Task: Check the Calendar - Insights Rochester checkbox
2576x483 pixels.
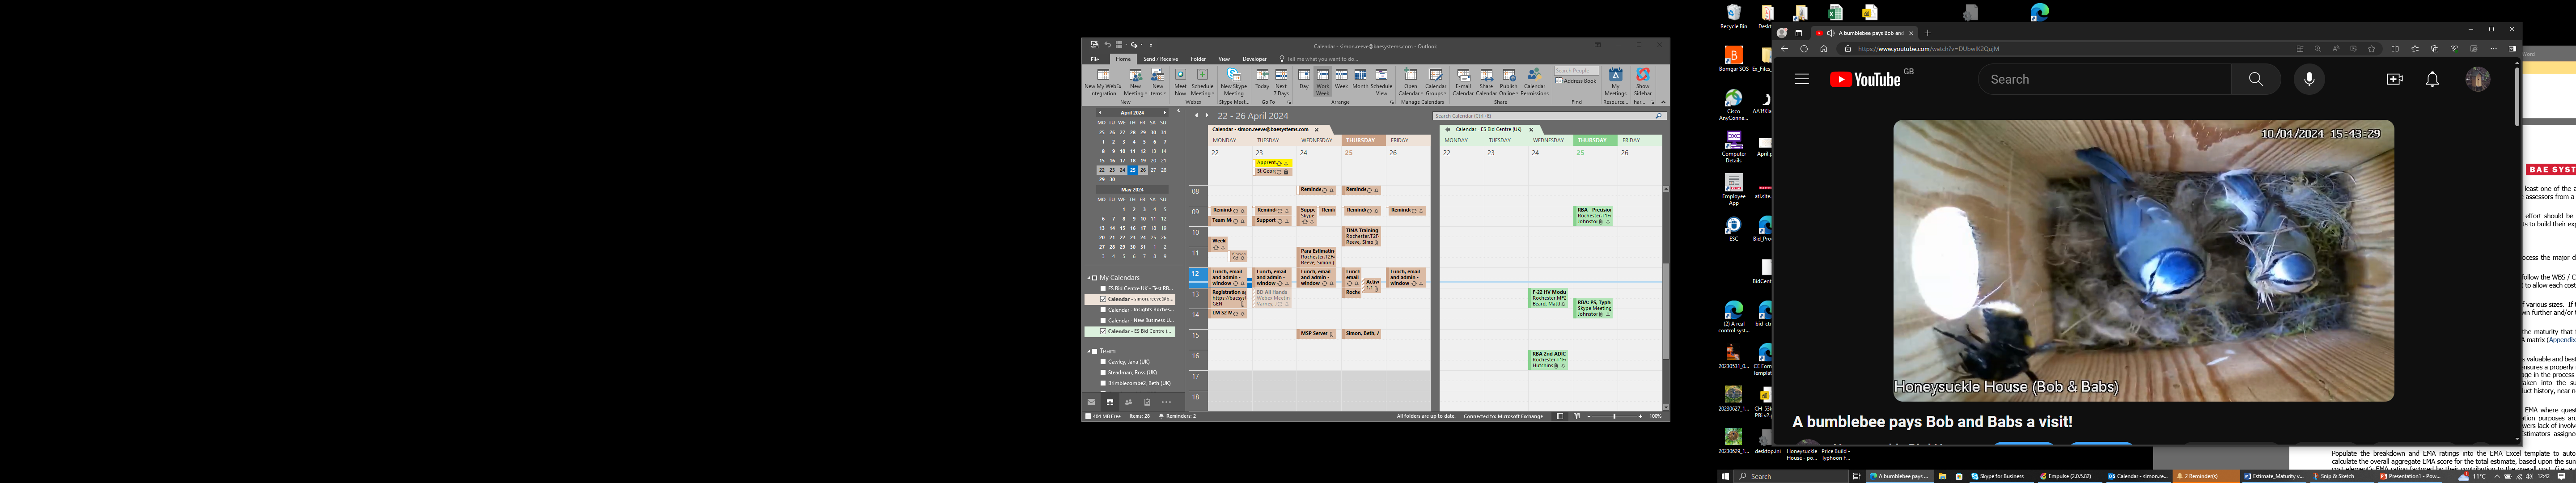Action: coord(1103,310)
